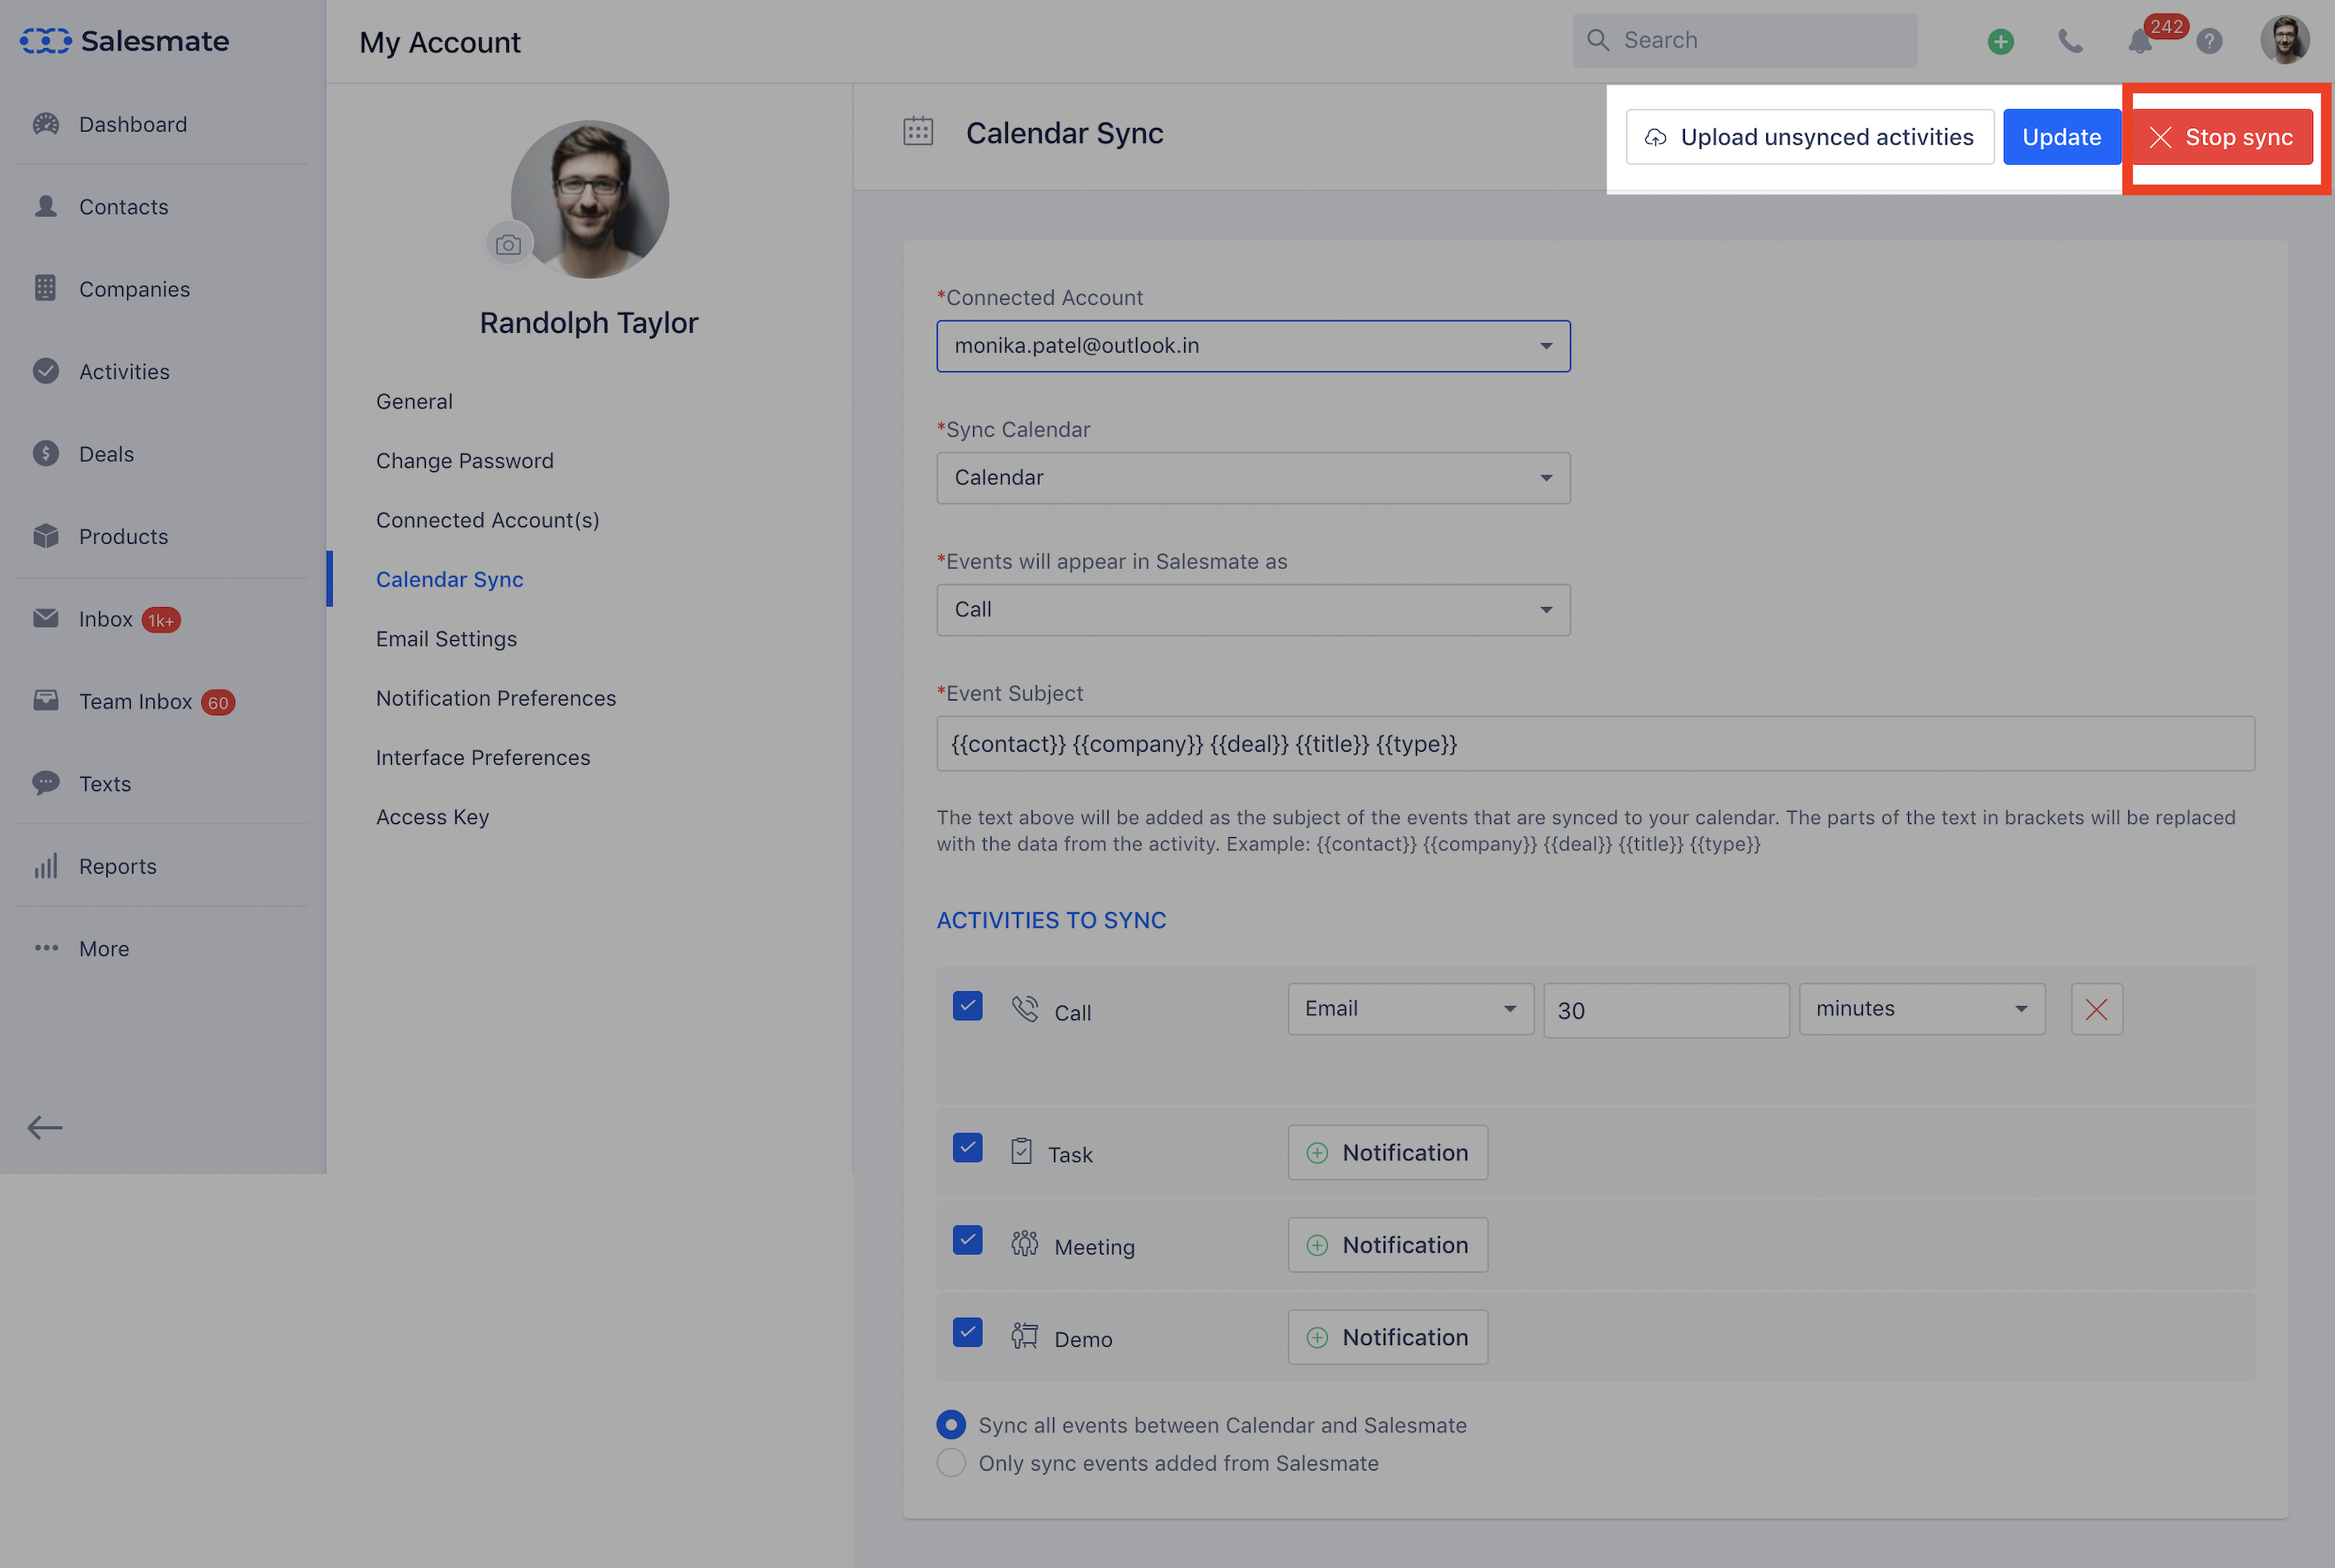Click the green plus quick-add icon
The height and width of the screenshot is (1568, 2335).
click(x=2001, y=41)
